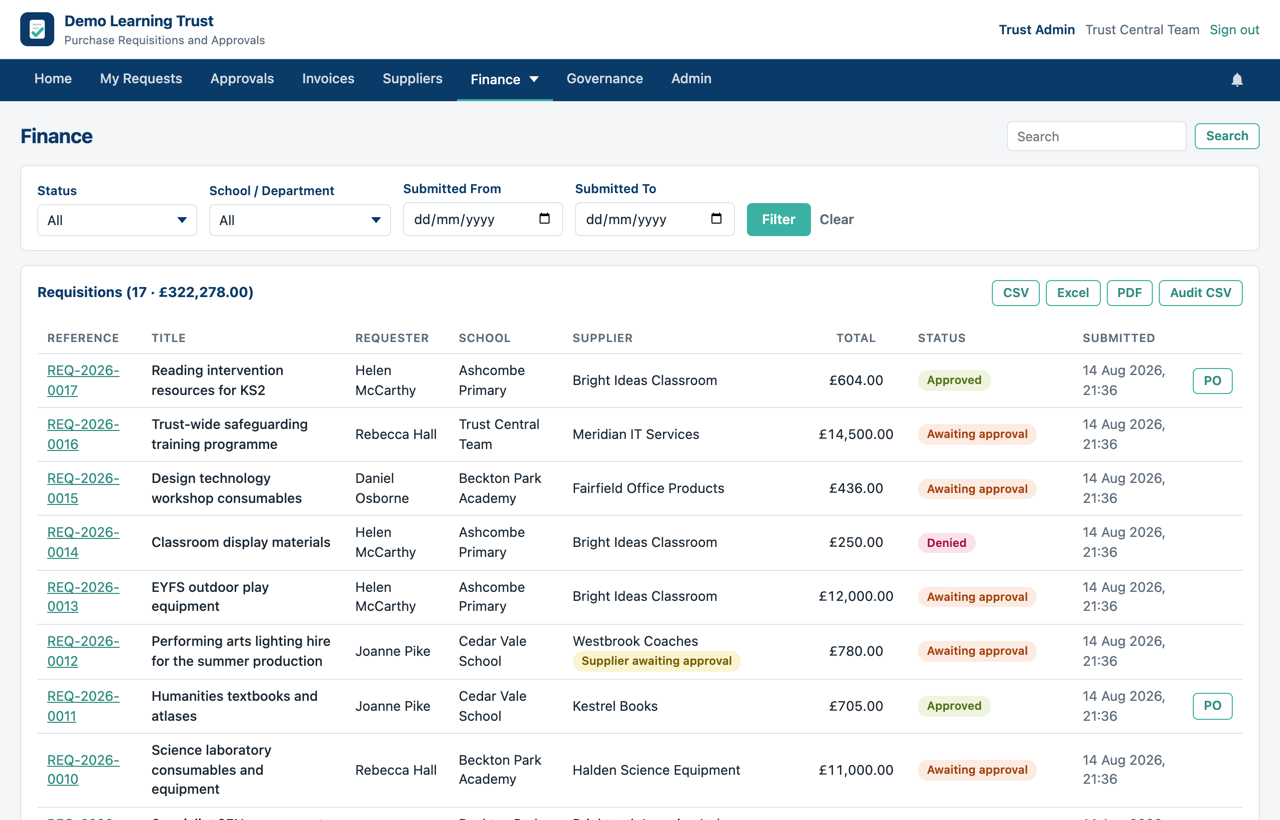Screen dimensions: 1280x820
Task: Open My Requests page
Action: (141, 79)
